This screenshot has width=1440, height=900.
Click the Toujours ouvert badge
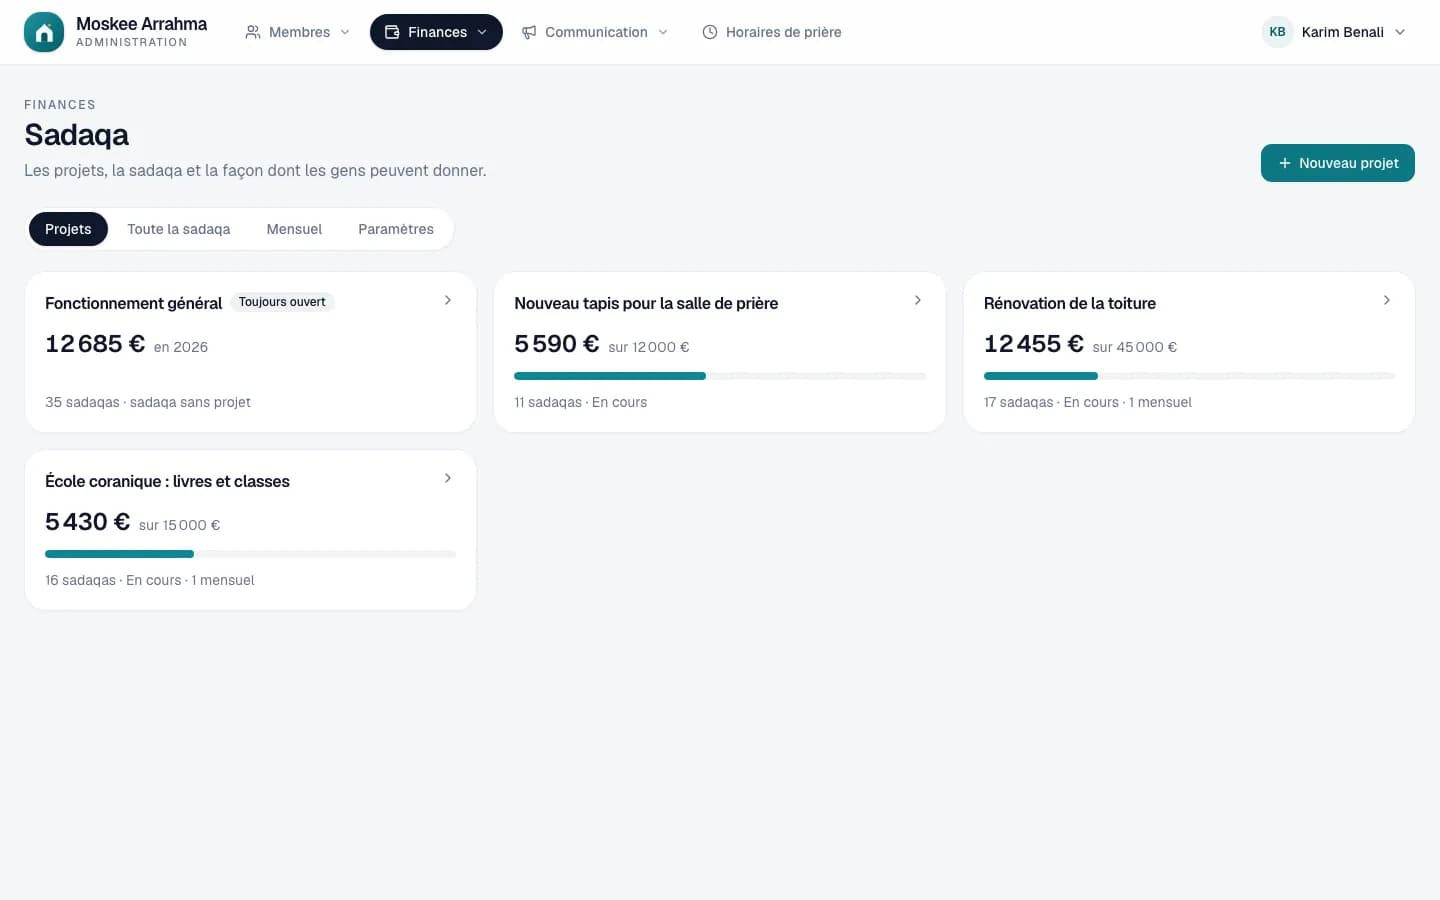coord(282,302)
